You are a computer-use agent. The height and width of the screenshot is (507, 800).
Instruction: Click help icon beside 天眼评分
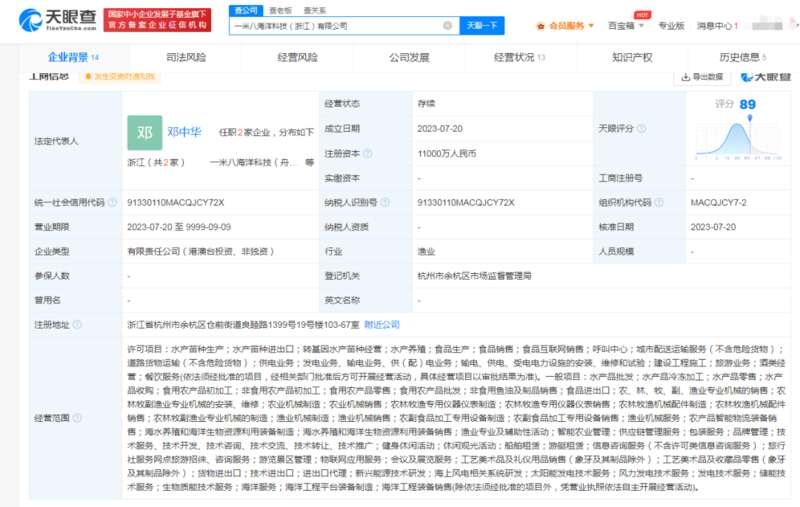(641, 129)
